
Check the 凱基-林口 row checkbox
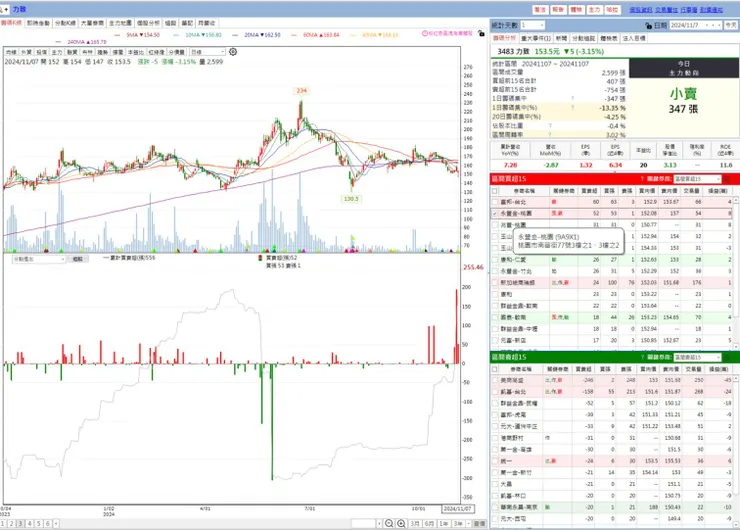[495, 496]
